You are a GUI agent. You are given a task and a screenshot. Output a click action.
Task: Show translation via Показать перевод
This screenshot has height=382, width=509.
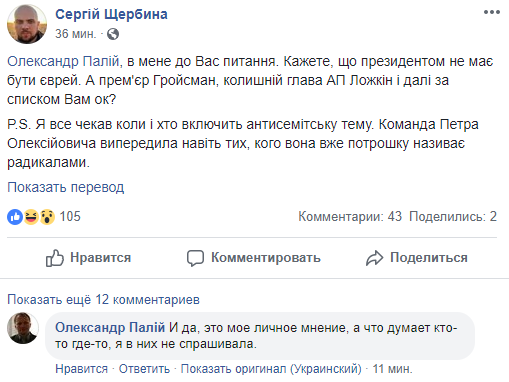coord(66,187)
